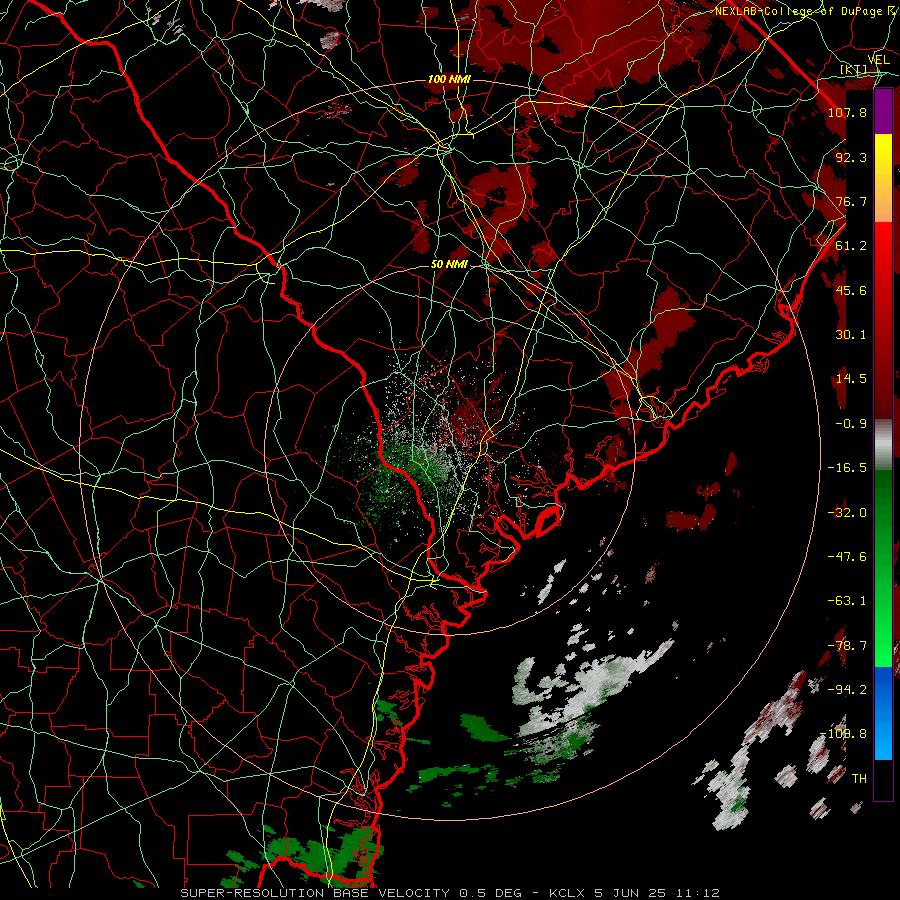Click the 76.7 velocity scale value

coord(851,201)
